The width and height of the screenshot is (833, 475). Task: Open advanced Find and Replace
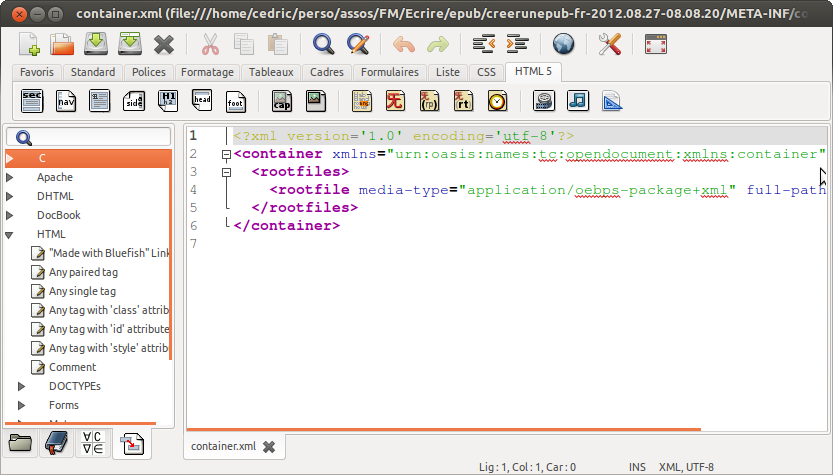[358, 44]
